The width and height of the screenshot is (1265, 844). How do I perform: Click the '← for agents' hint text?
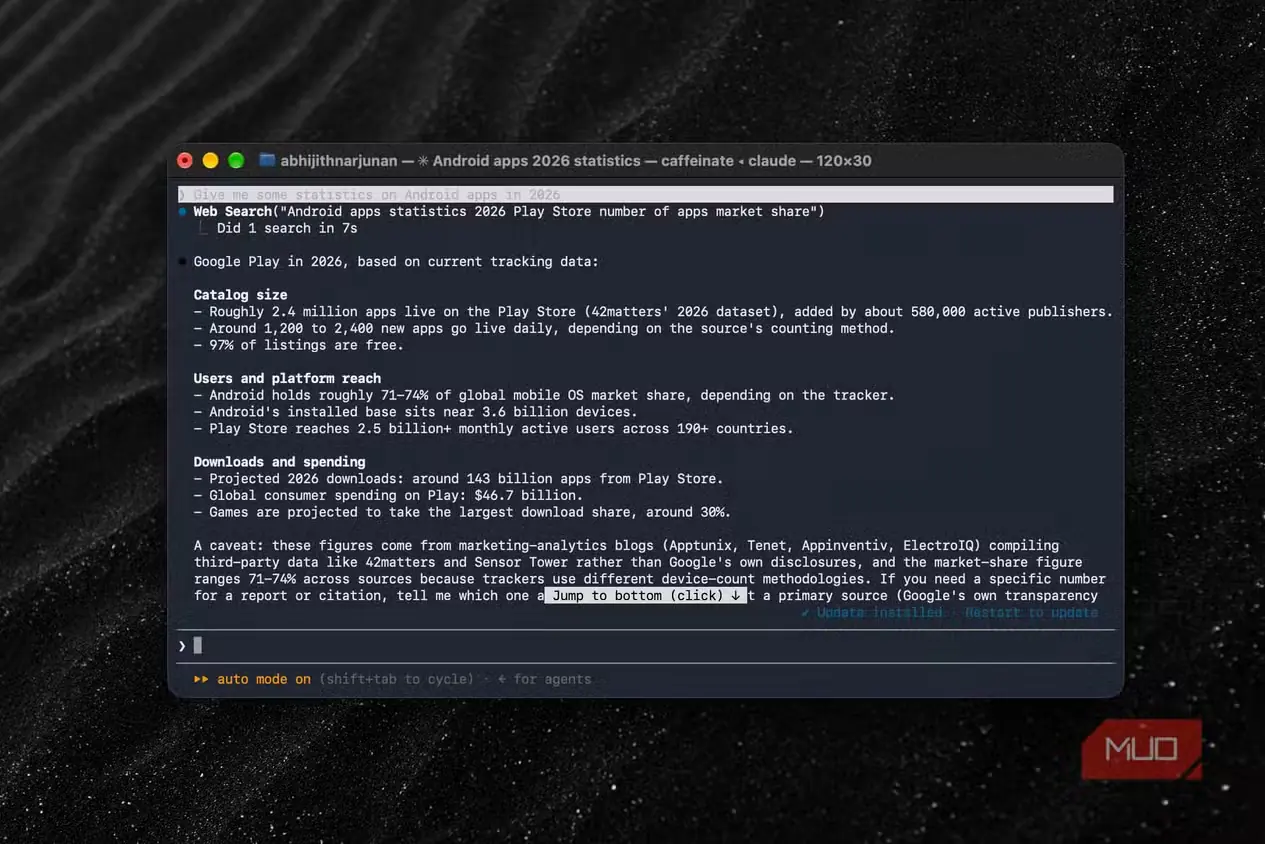pyautogui.click(x=545, y=679)
